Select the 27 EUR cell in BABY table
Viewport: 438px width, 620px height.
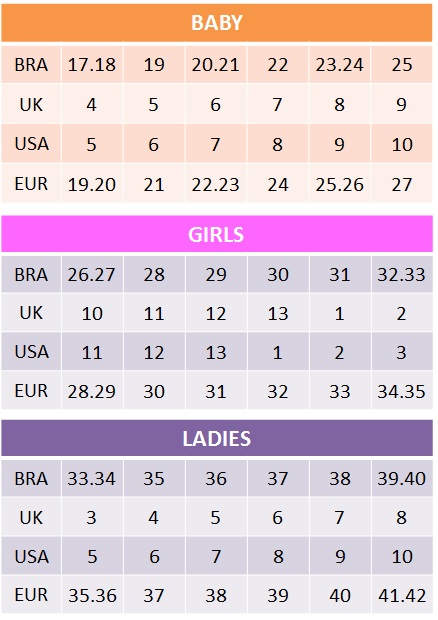[402, 184]
